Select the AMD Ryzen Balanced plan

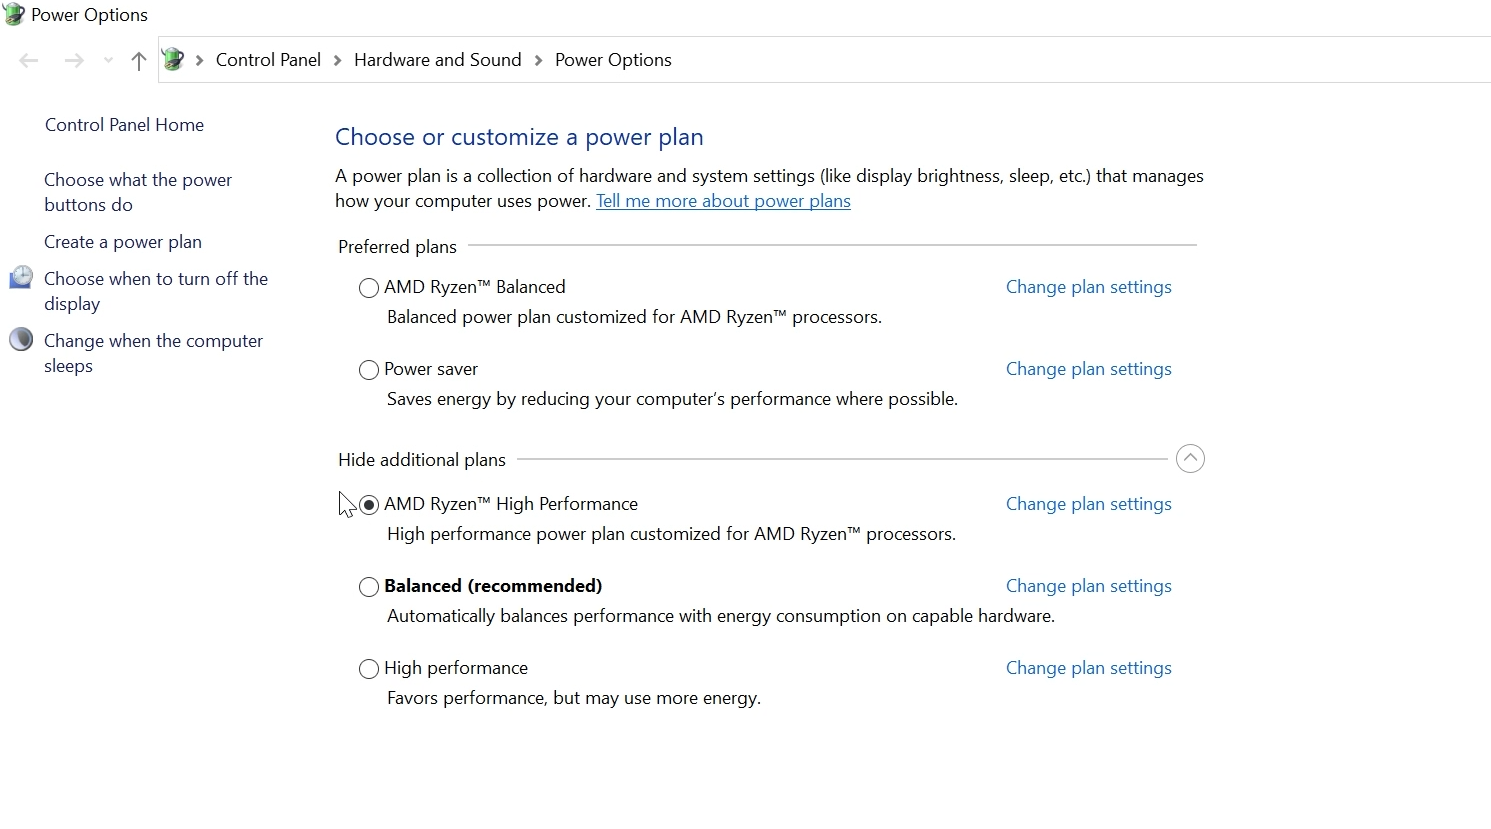369,288
